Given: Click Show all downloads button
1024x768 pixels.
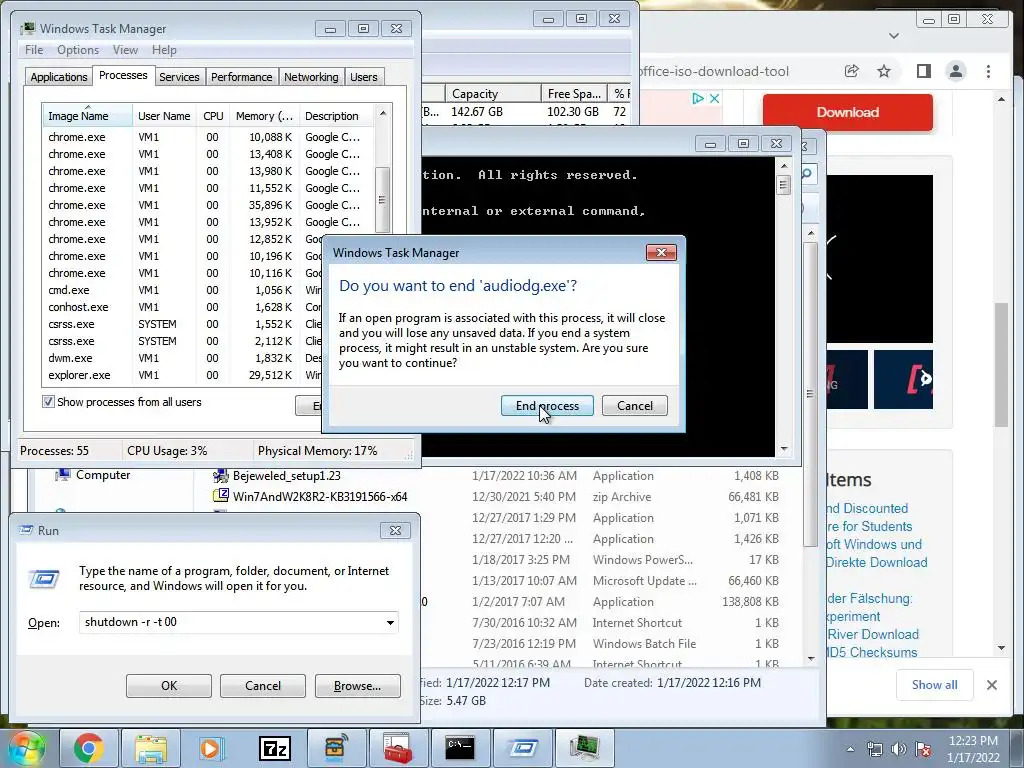Looking at the screenshot, I should click(x=935, y=684).
